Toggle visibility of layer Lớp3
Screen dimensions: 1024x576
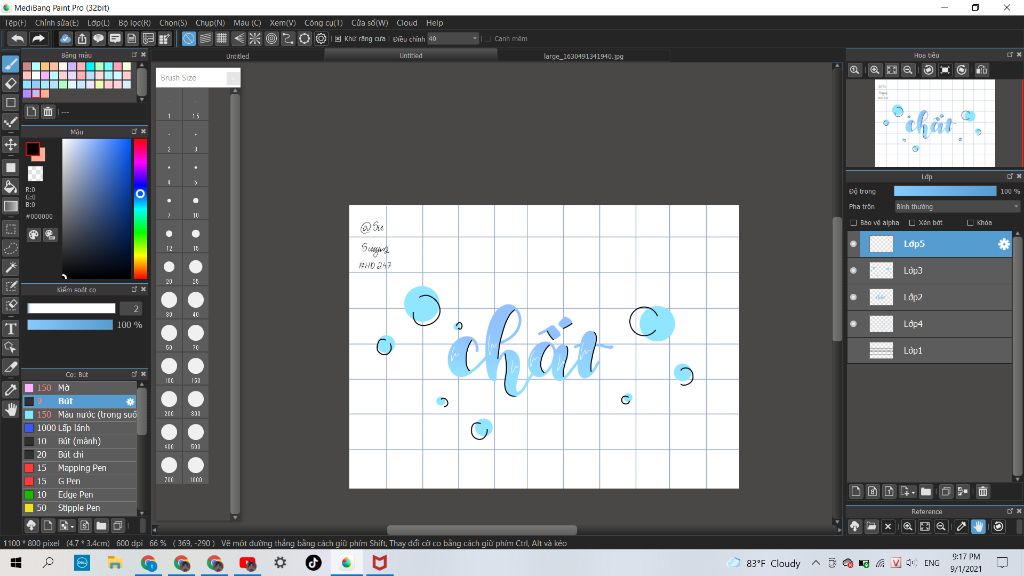[x=854, y=270]
